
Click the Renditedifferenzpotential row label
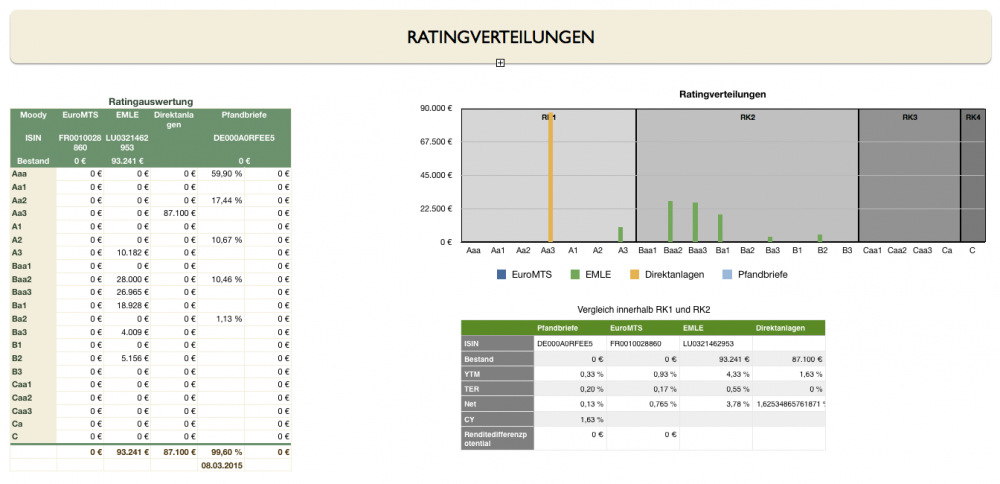point(497,438)
